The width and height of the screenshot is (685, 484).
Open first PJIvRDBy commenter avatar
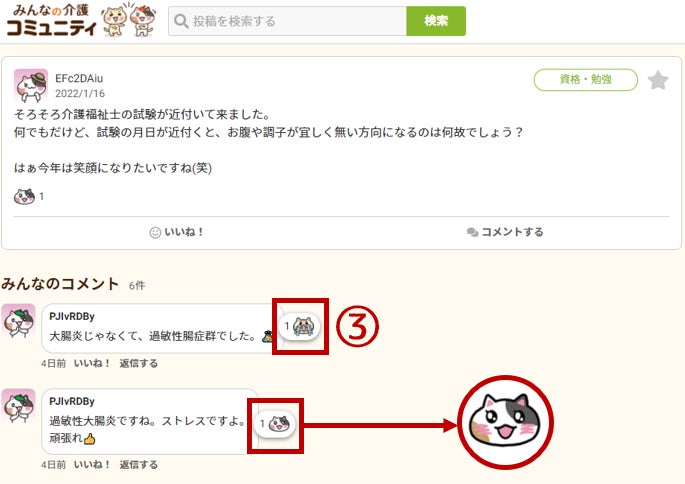(18, 321)
